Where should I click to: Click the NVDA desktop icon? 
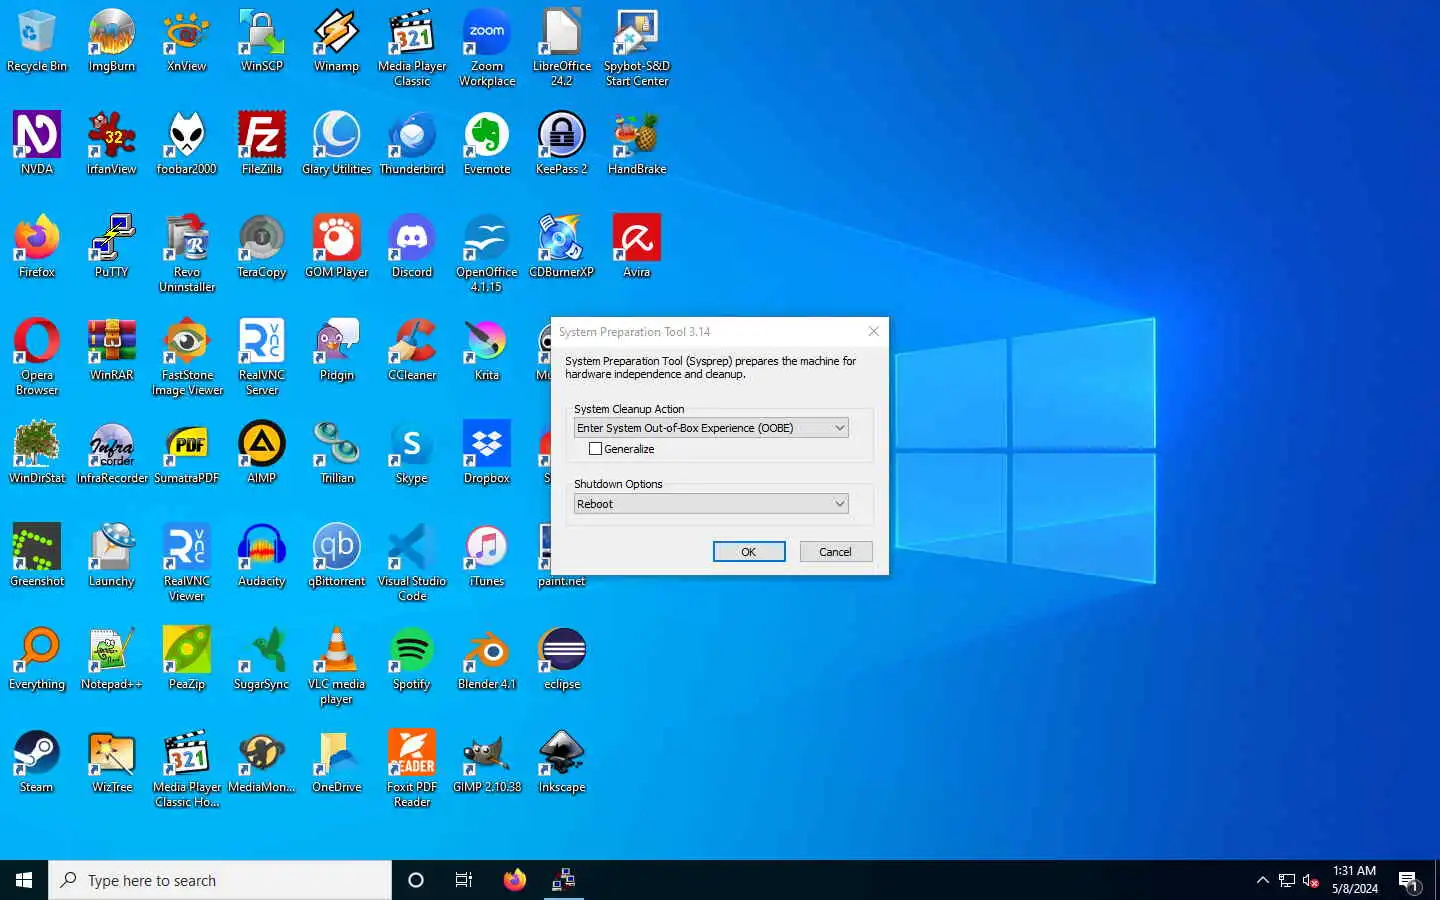point(37,145)
